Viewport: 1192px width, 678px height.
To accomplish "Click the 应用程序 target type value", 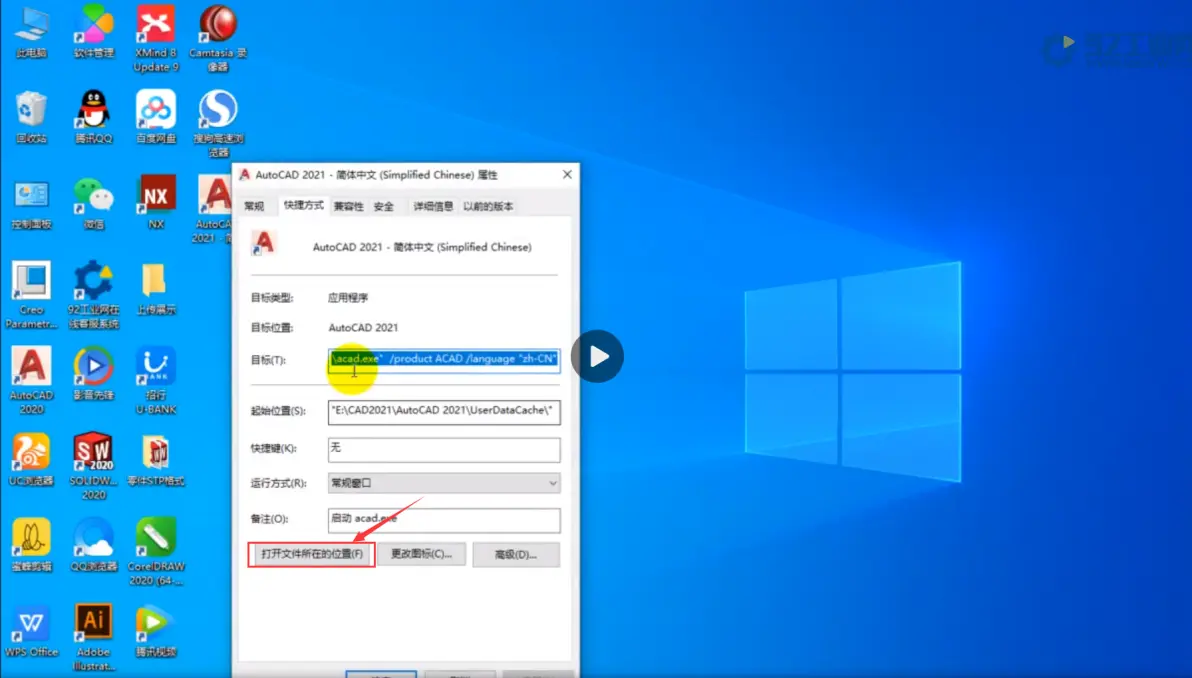I will point(348,298).
